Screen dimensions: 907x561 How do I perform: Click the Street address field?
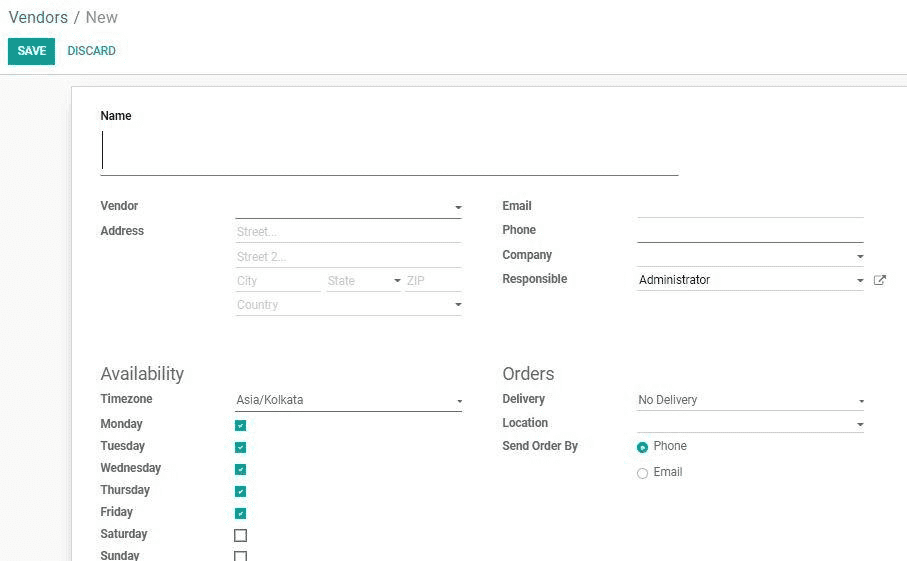pyautogui.click(x=348, y=232)
